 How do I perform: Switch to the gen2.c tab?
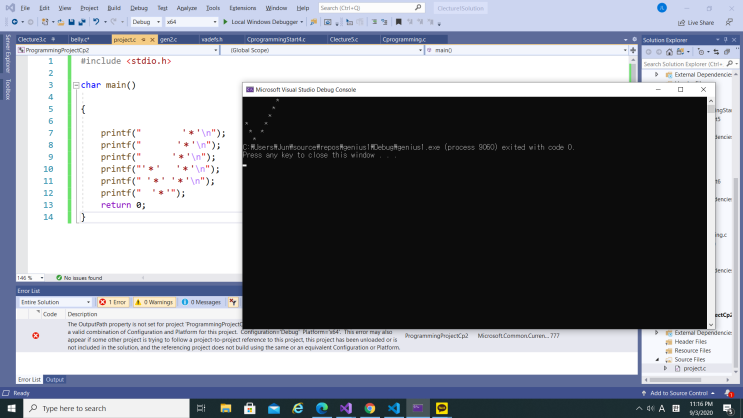click(169, 39)
